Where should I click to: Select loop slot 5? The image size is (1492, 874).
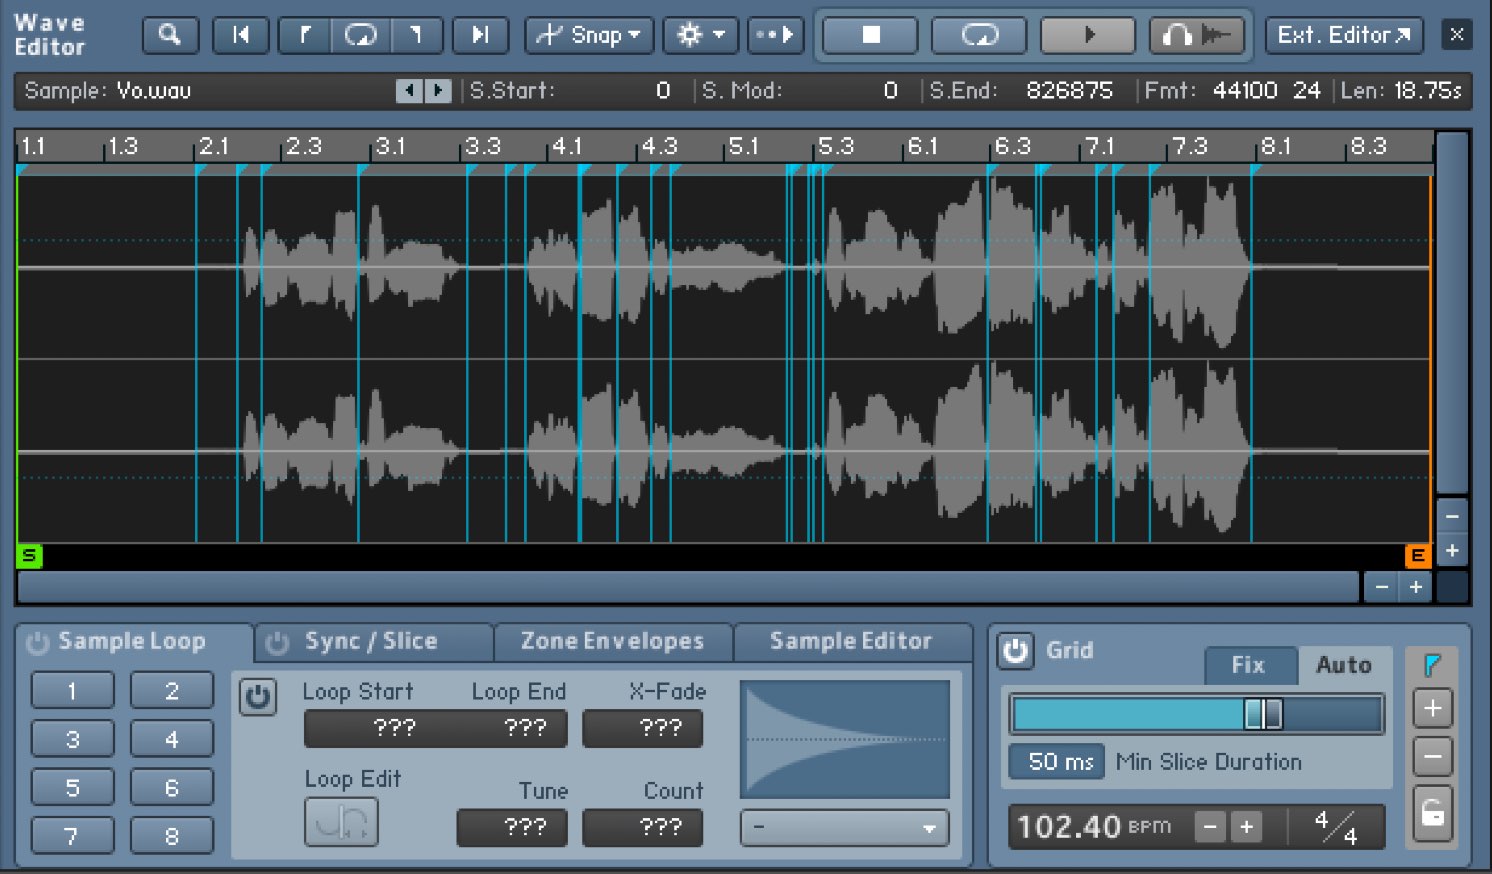coord(72,787)
